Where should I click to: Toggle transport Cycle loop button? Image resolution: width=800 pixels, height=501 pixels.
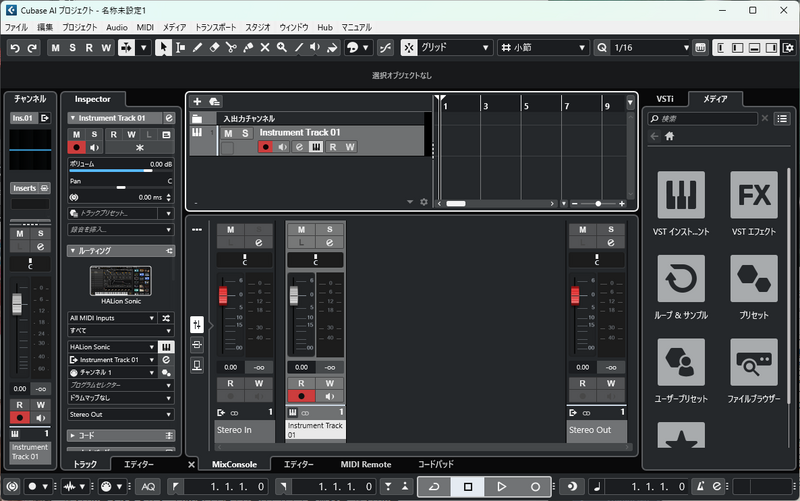click(434, 487)
